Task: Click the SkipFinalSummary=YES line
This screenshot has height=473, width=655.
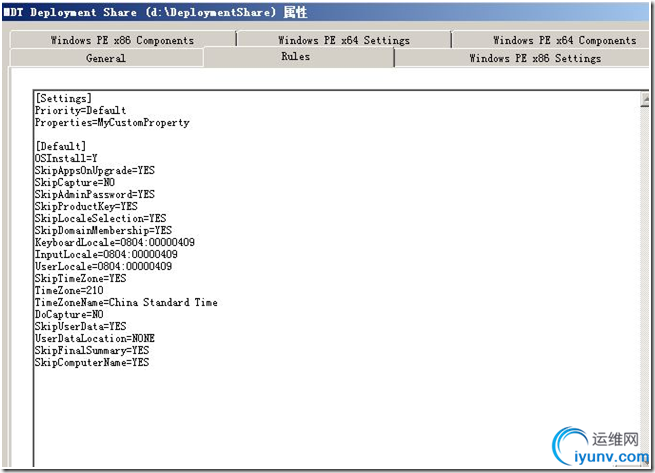Action: tap(92, 350)
